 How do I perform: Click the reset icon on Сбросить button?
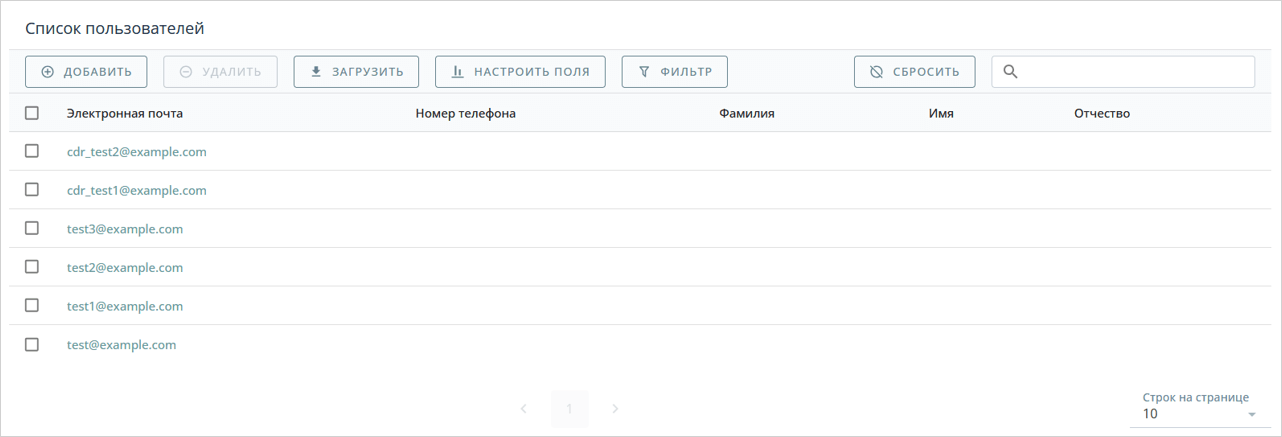[876, 72]
